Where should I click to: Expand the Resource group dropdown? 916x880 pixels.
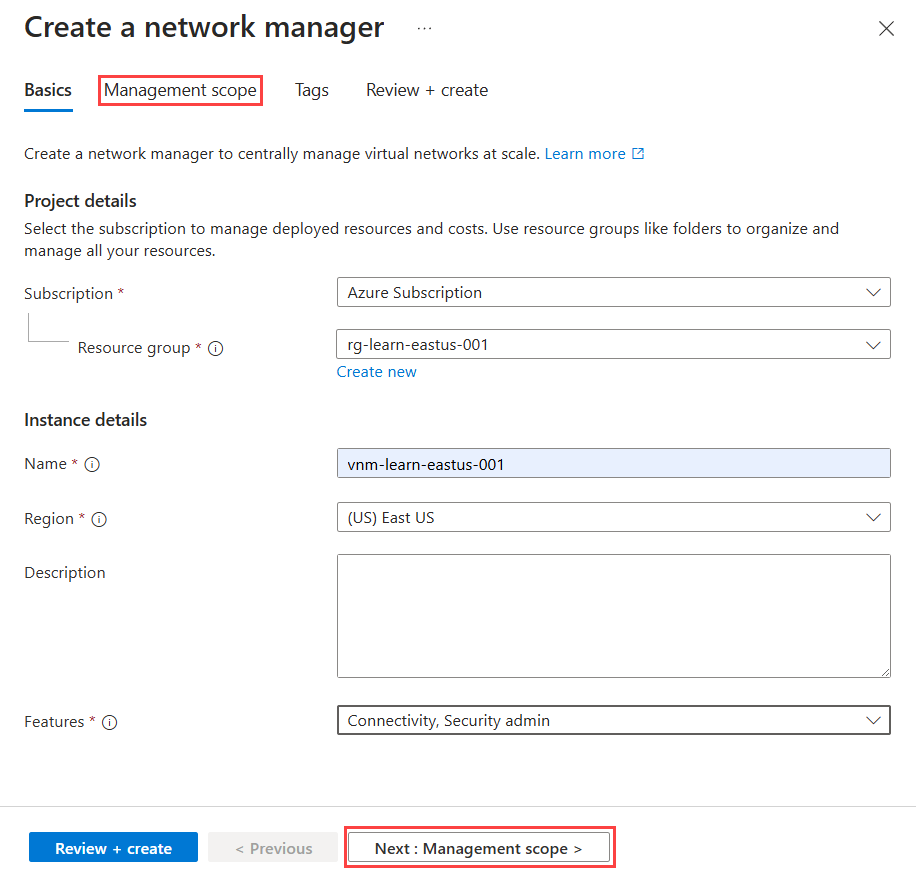tap(613, 343)
